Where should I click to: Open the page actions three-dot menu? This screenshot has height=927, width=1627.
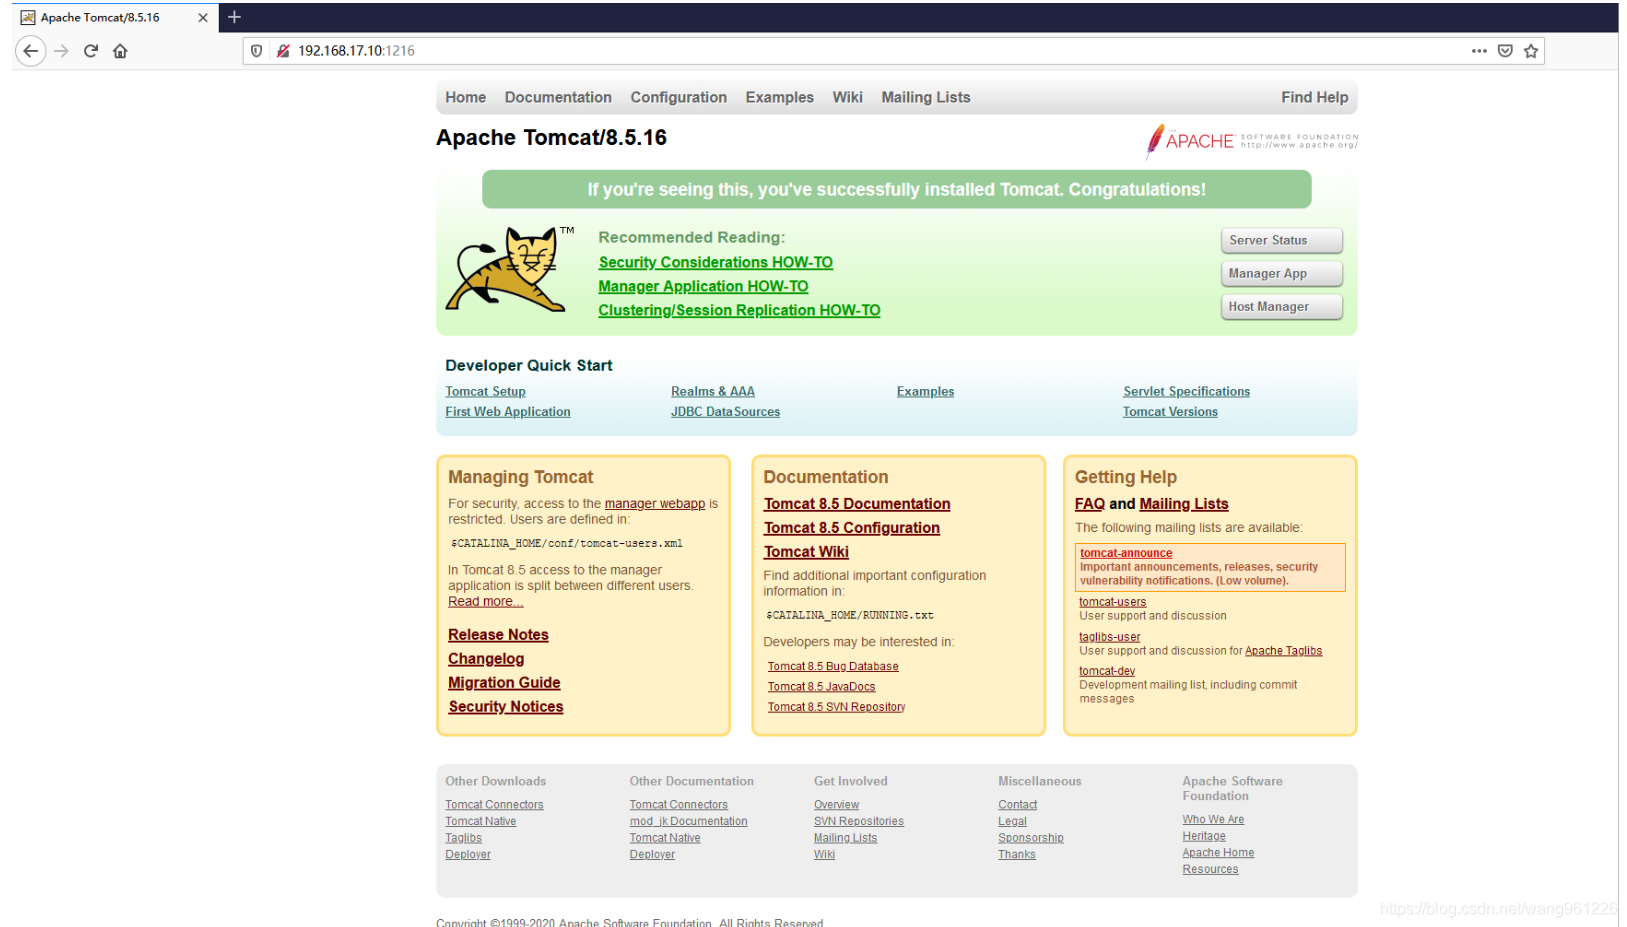click(x=1479, y=51)
